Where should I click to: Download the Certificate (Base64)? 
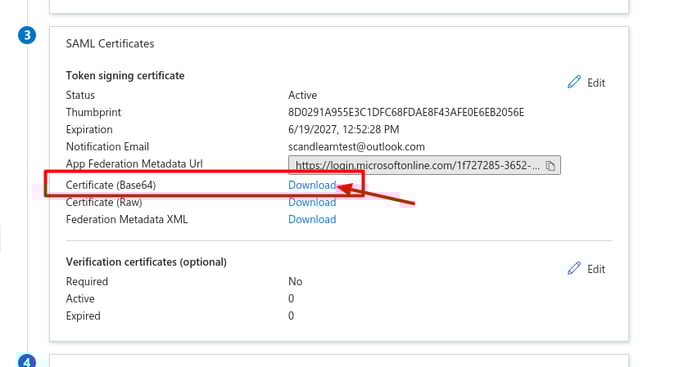pos(312,185)
